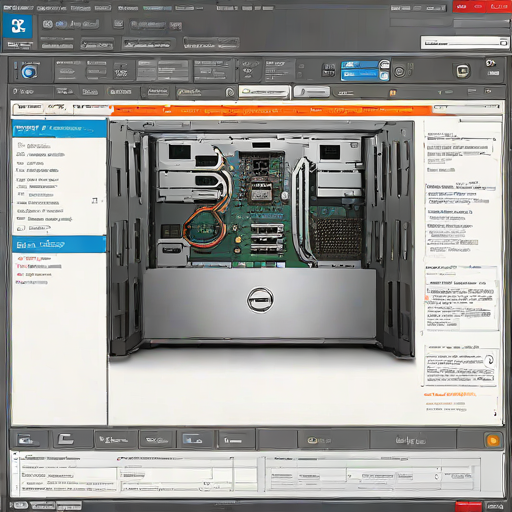Switch to the light gray tab beside the white tab
The width and height of the screenshot is (512, 512).
point(312,92)
